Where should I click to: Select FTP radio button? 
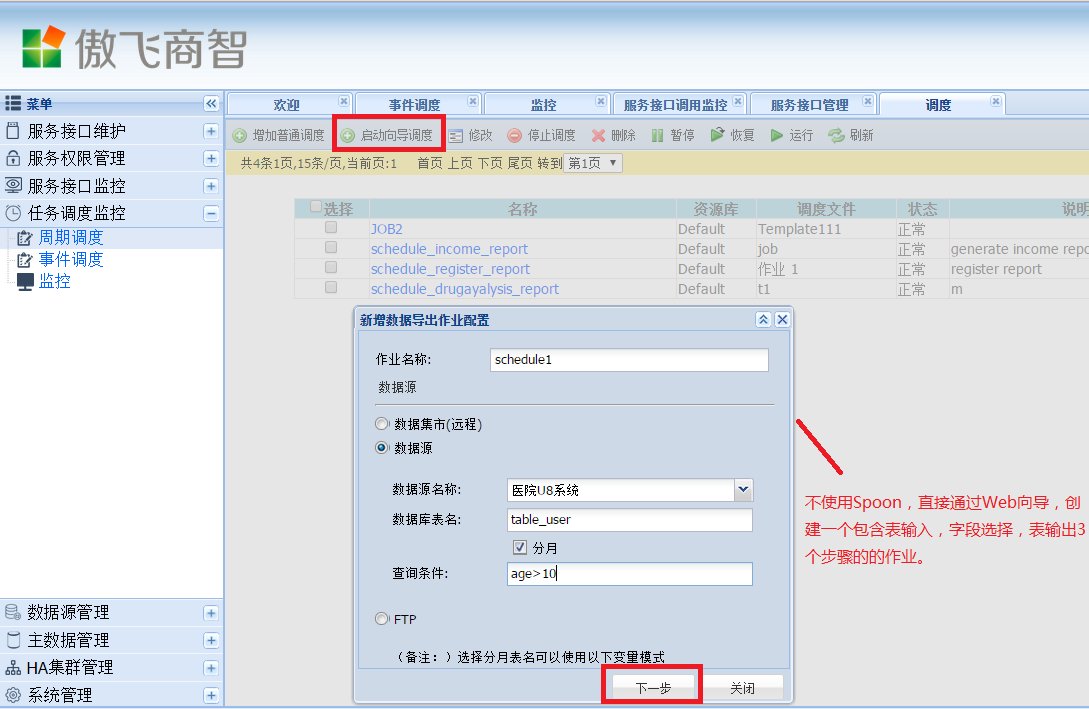(x=381, y=618)
